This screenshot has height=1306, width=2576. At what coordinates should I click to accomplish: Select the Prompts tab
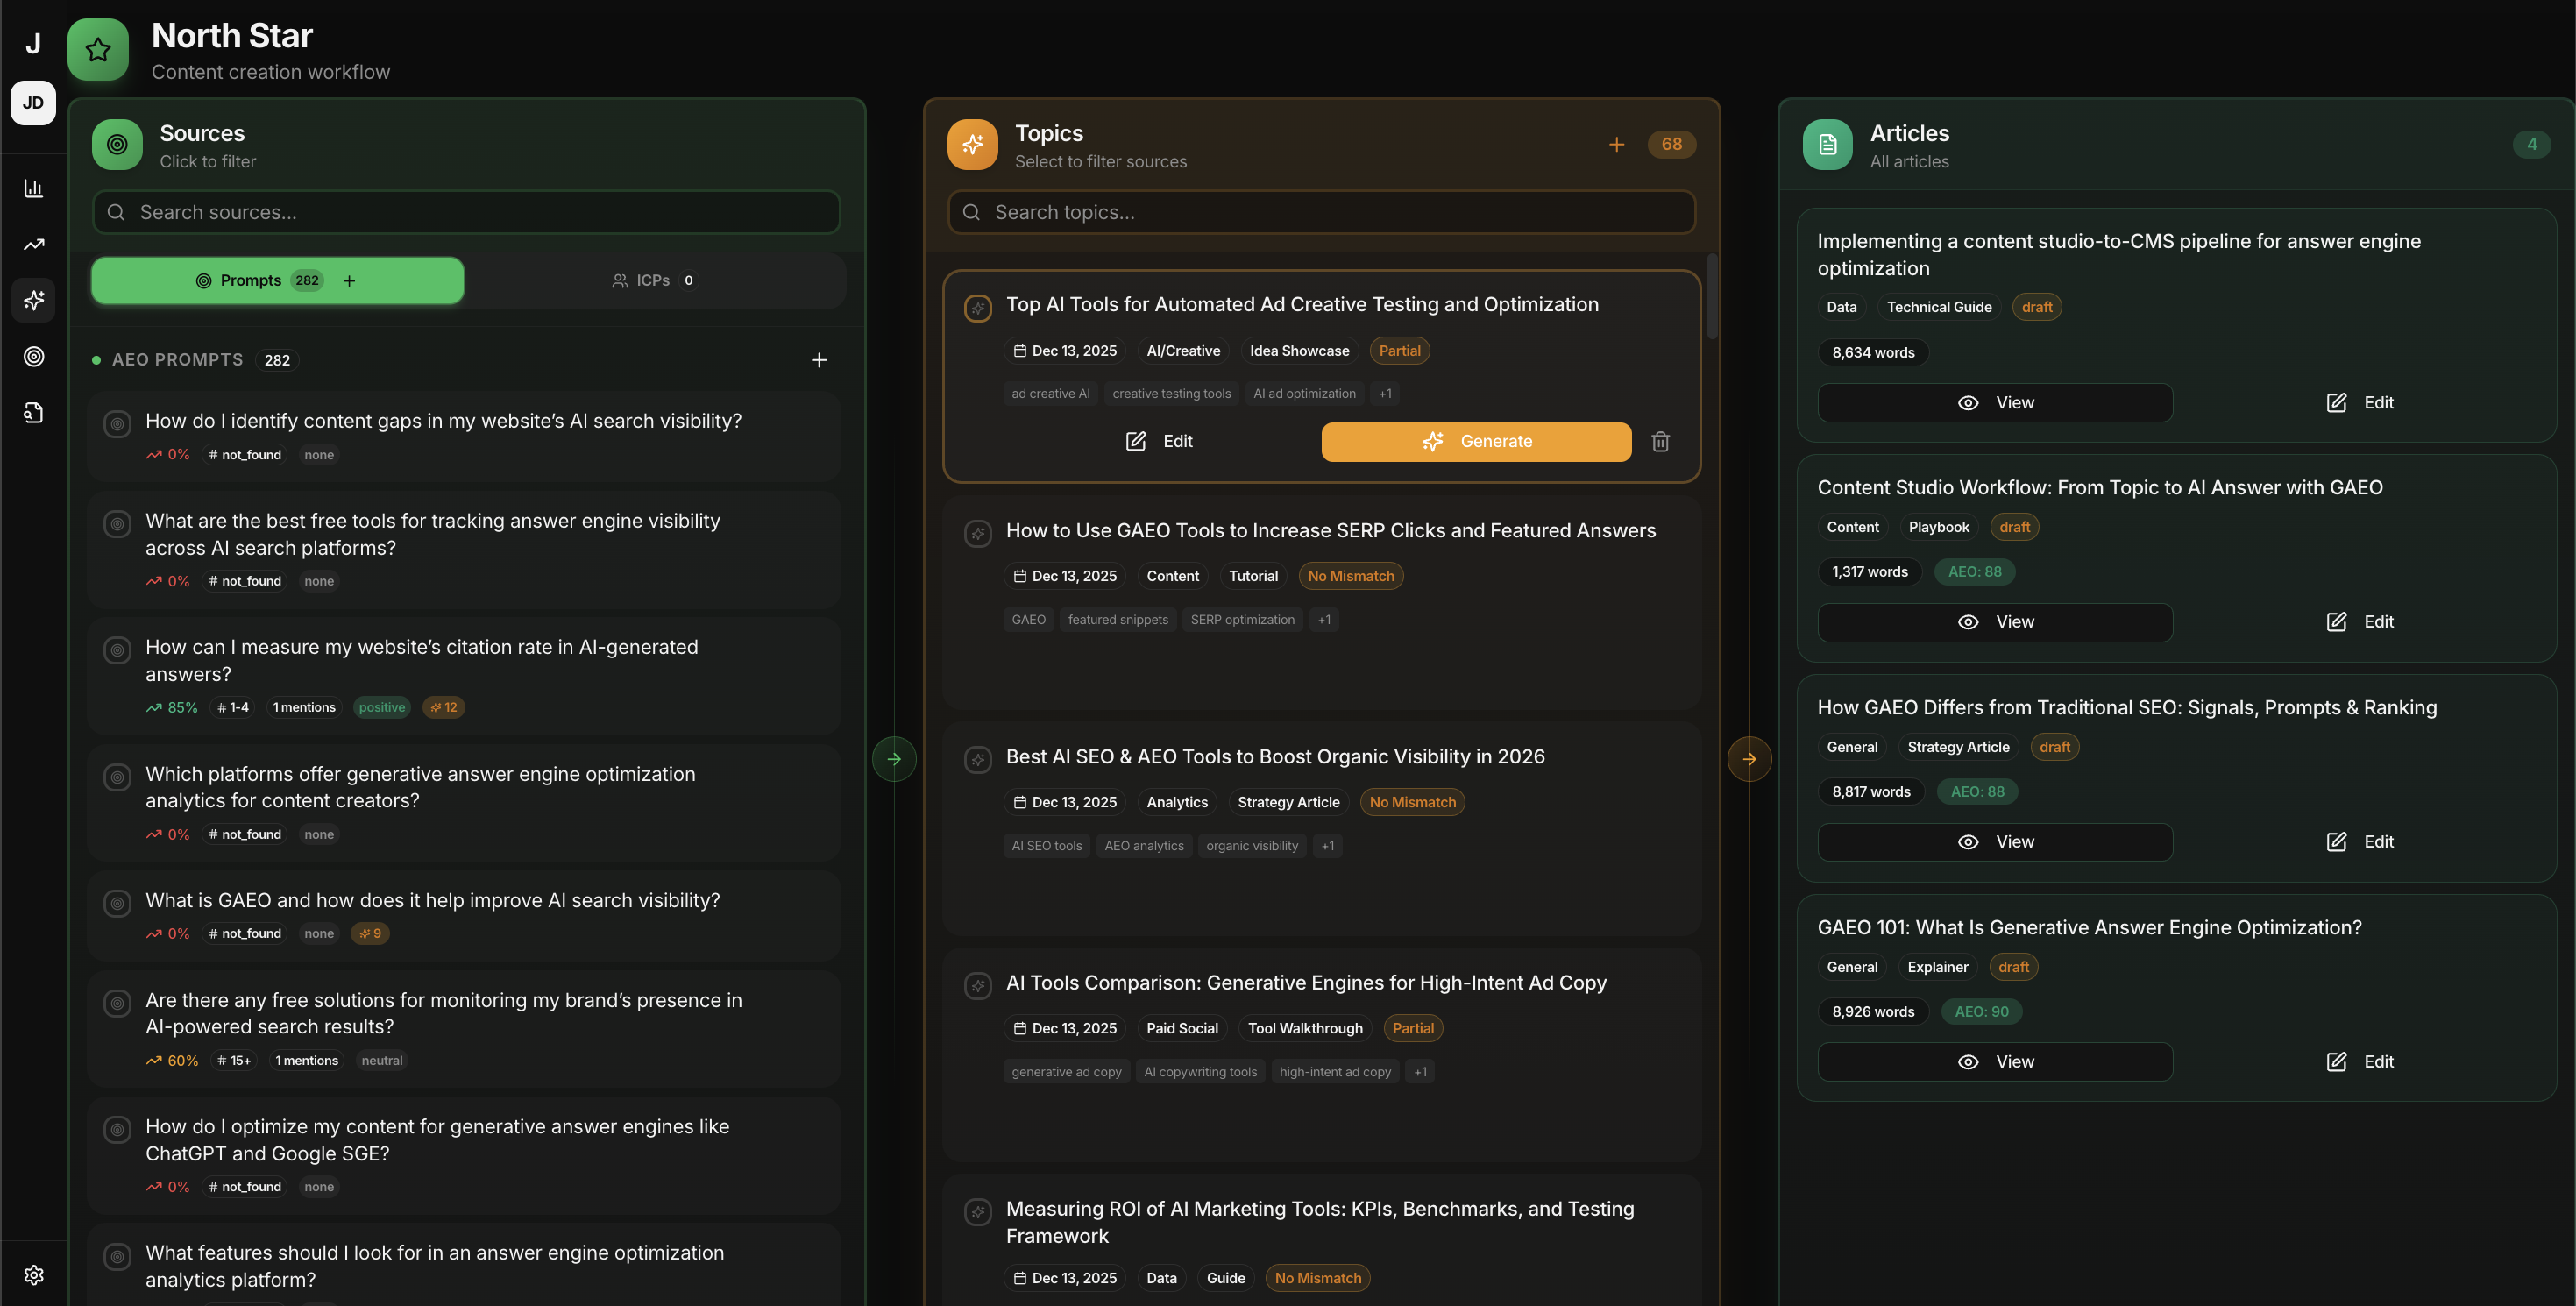pyautogui.click(x=252, y=281)
